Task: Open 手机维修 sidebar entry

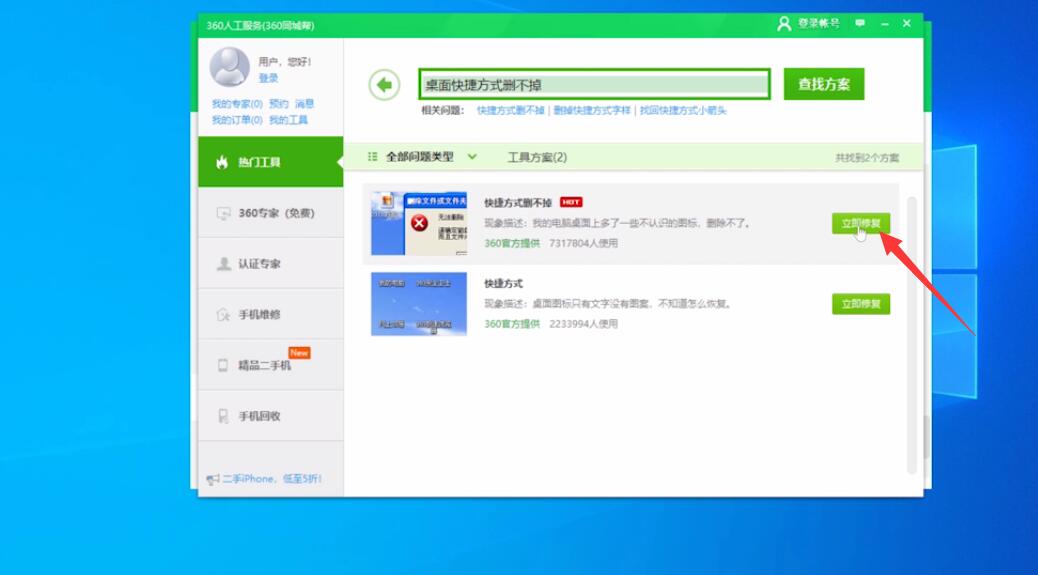Action: [x=259, y=315]
